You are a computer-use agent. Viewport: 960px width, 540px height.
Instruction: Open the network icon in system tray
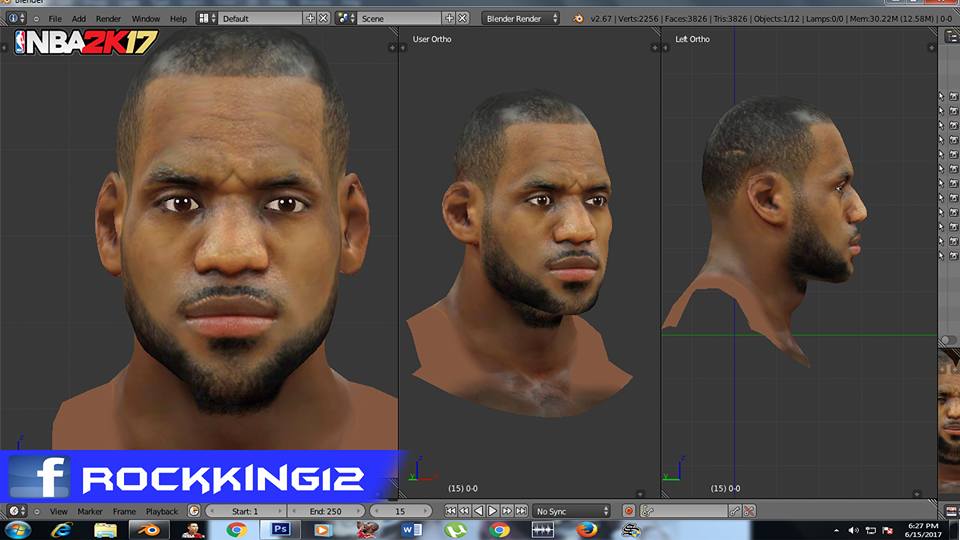(x=871, y=531)
